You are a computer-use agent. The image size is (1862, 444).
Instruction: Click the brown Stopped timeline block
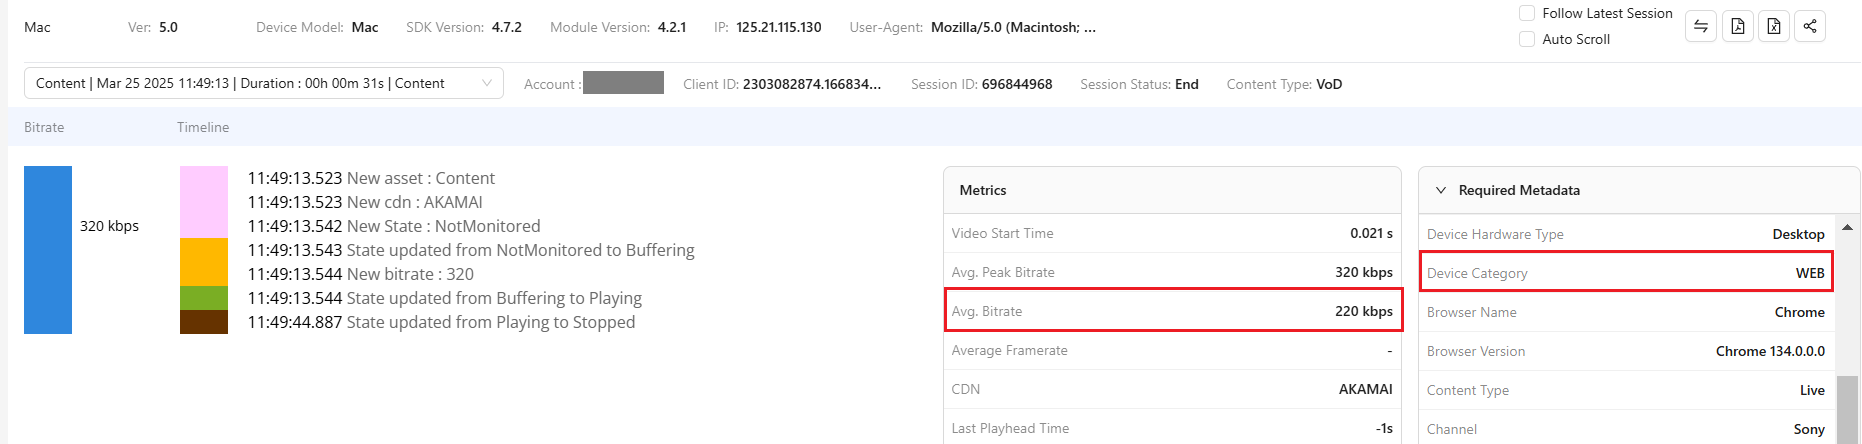coord(204,322)
